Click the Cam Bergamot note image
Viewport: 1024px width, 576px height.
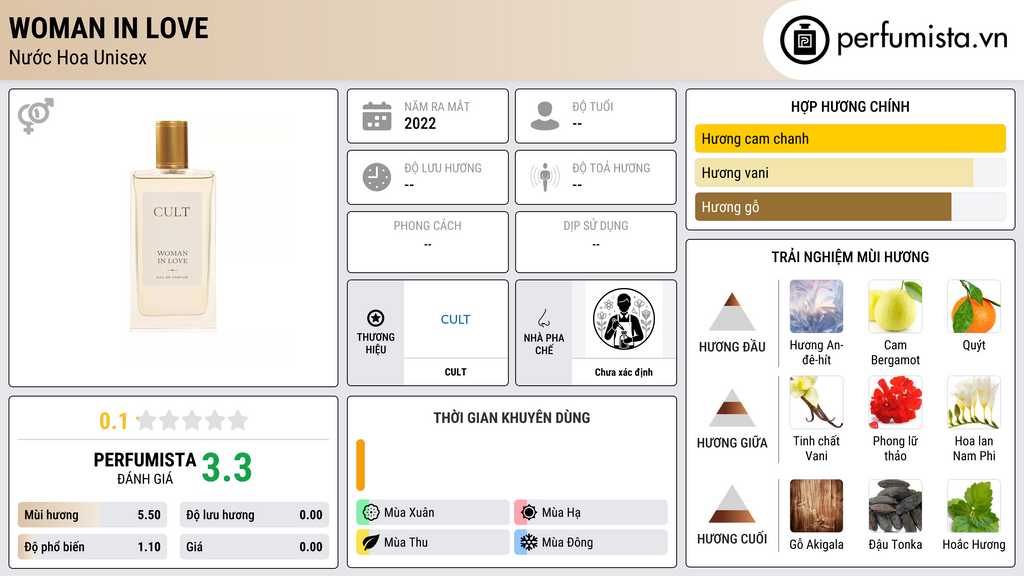(895, 306)
